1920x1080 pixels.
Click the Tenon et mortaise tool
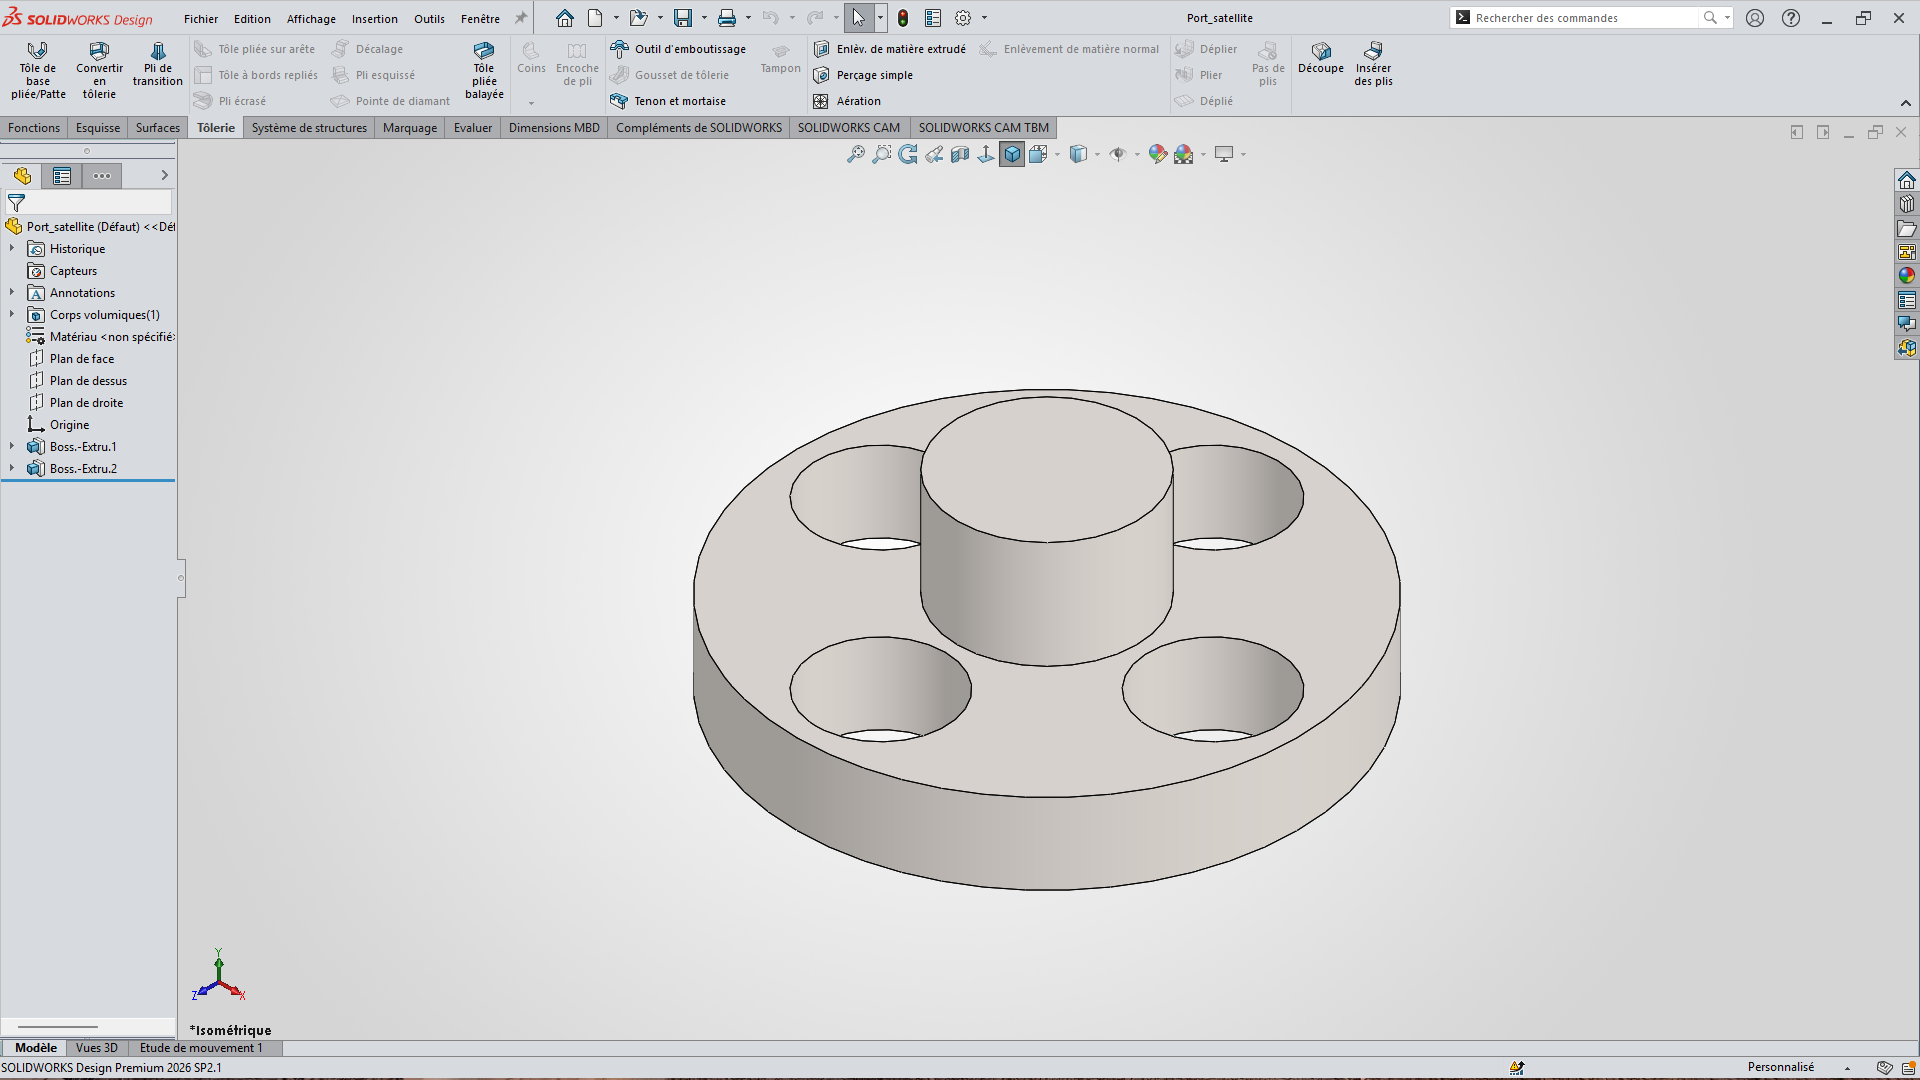point(669,101)
